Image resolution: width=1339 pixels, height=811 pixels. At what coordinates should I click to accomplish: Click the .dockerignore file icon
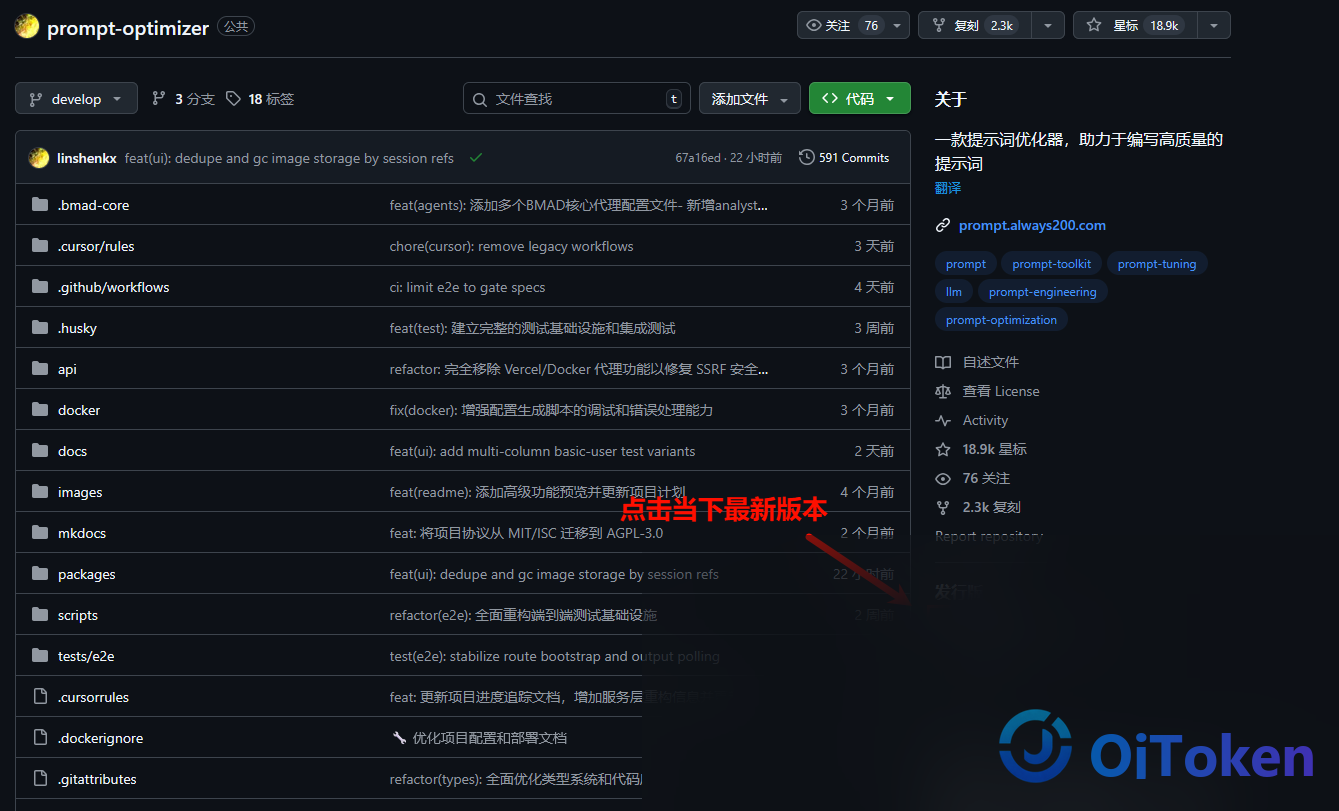[x=40, y=738]
